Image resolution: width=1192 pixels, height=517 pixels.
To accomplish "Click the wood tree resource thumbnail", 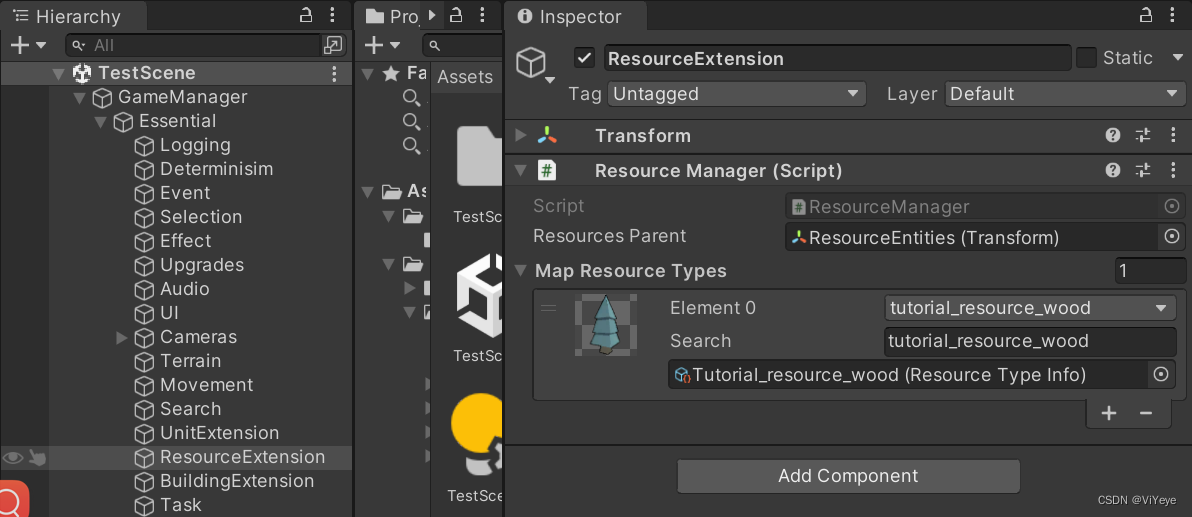I will pos(605,325).
